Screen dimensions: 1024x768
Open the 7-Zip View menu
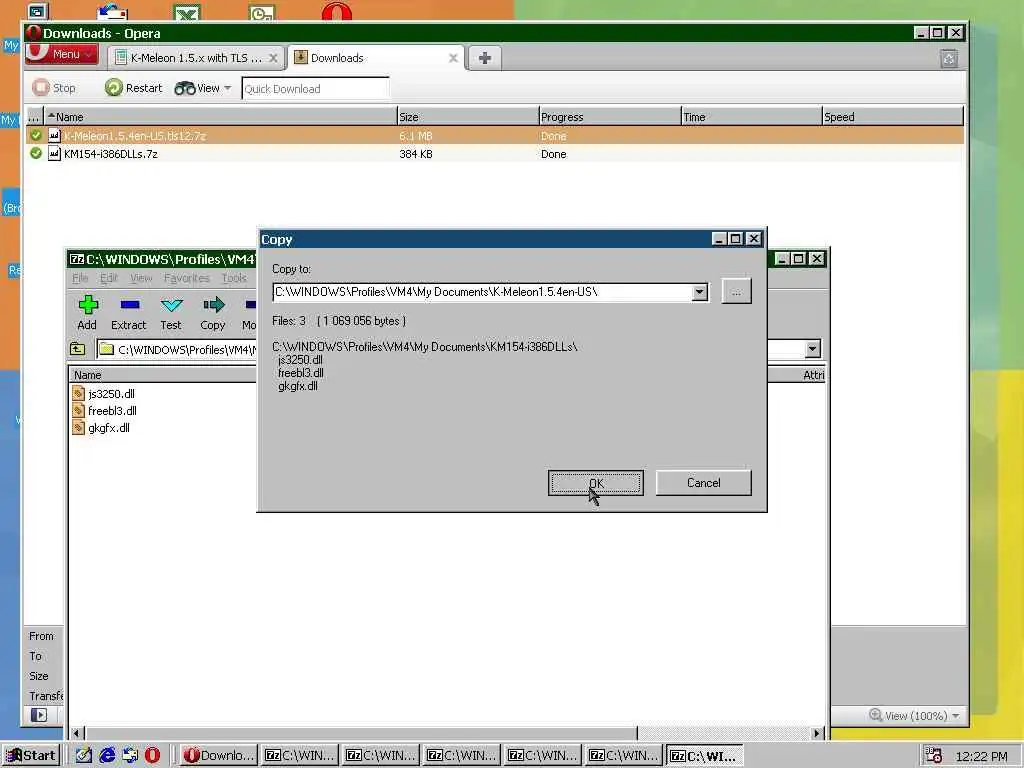pyautogui.click(x=141, y=278)
